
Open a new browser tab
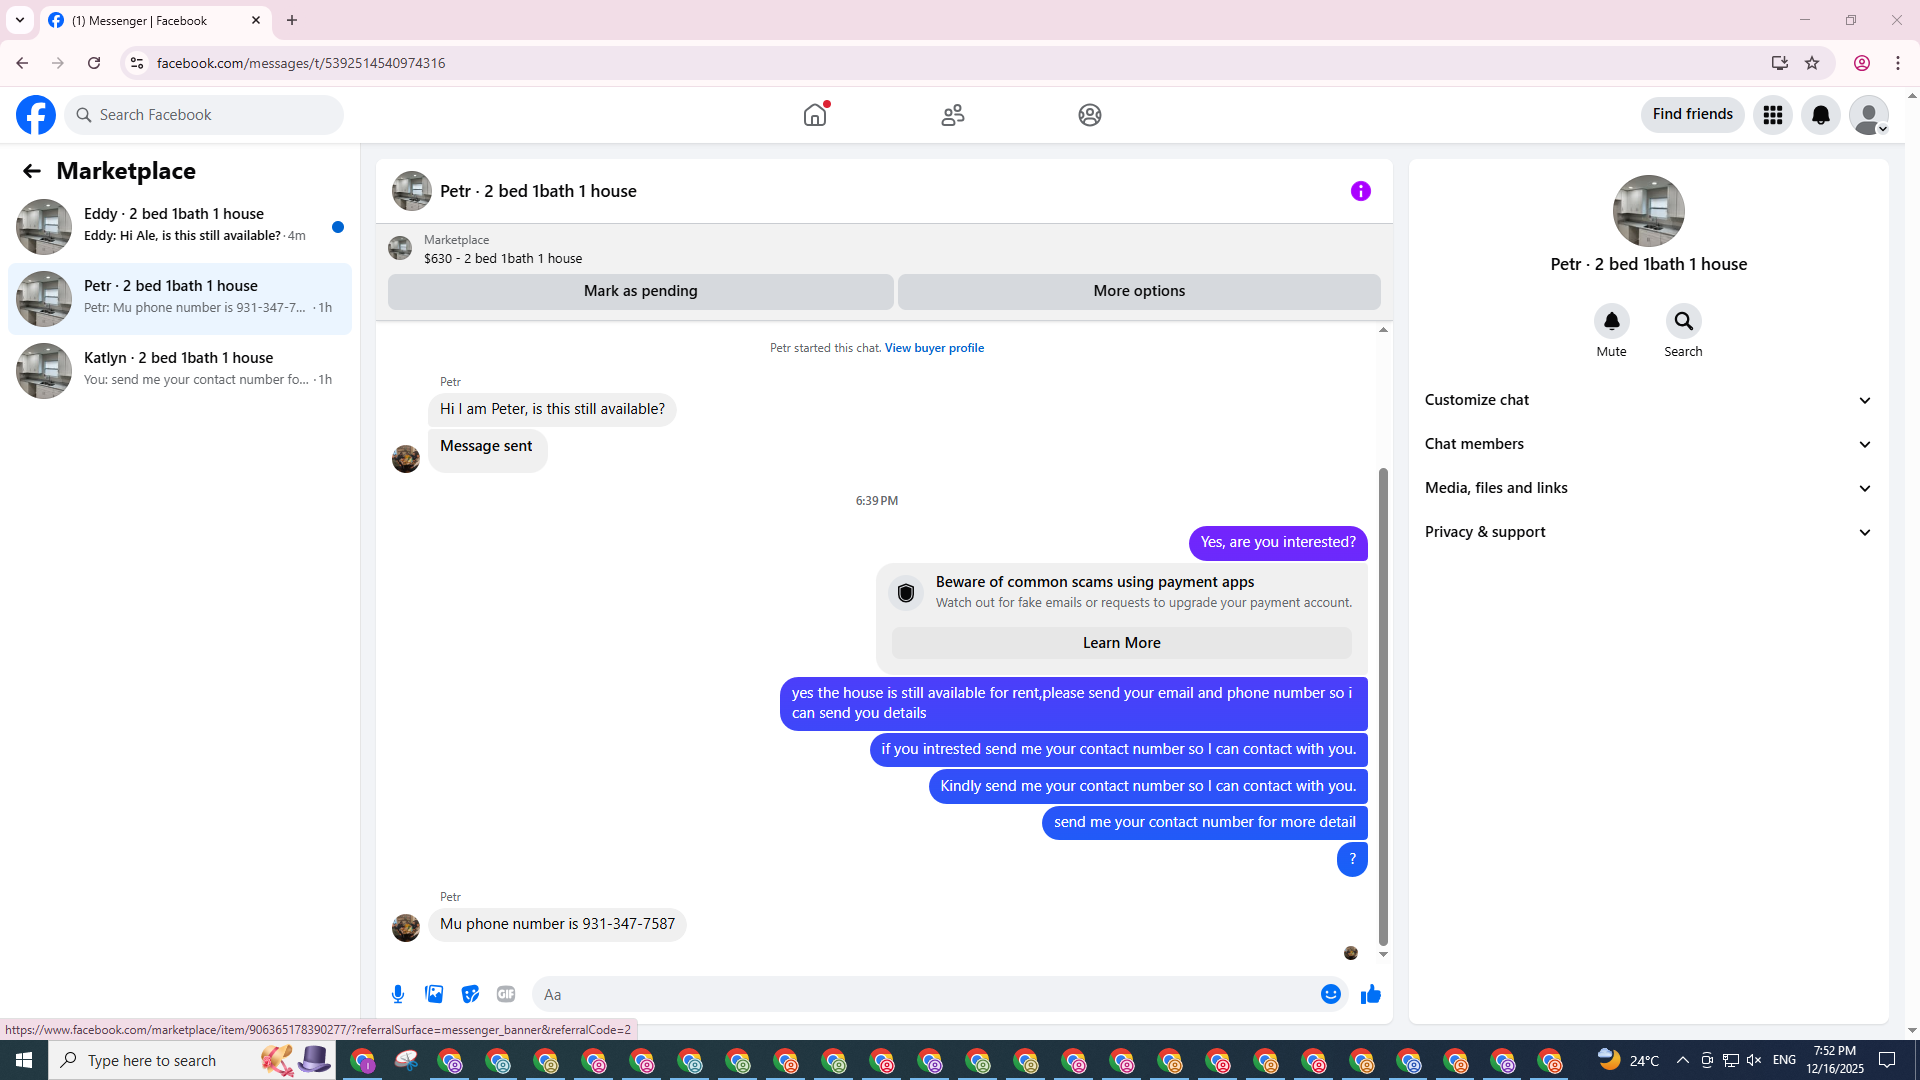tap(292, 20)
